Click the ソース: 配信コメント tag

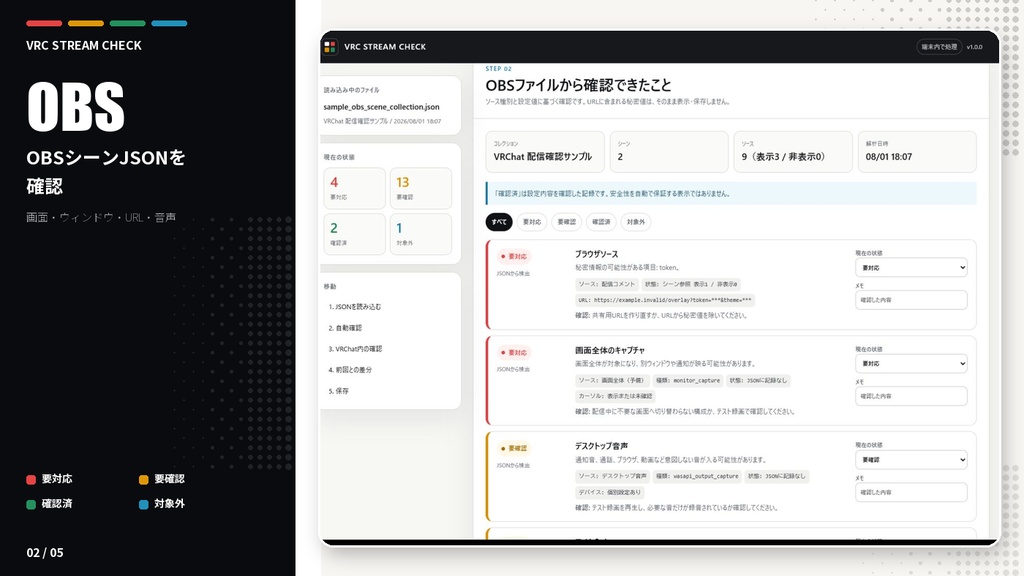coord(607,284)
